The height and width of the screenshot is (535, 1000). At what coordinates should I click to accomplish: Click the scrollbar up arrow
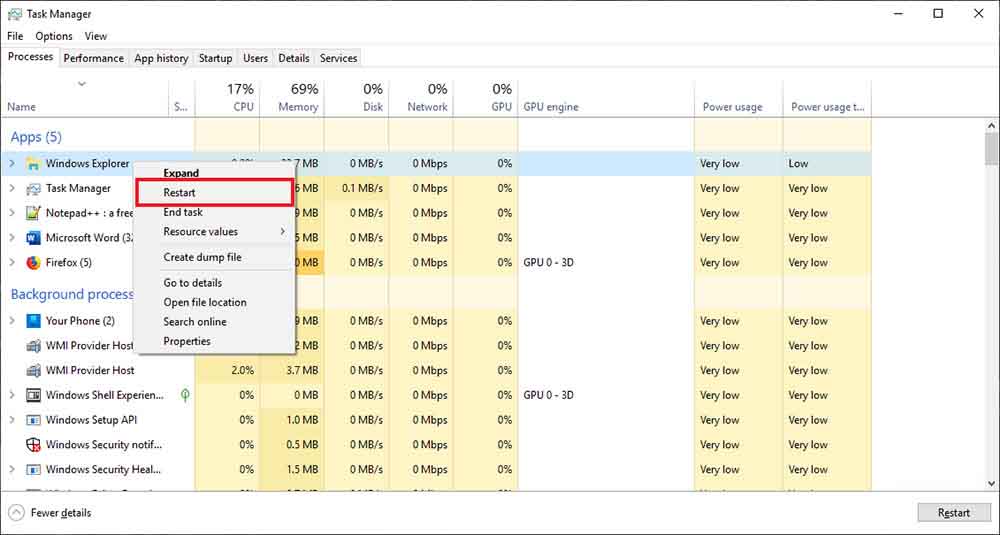pyautogui.click(x=991, y=126)
